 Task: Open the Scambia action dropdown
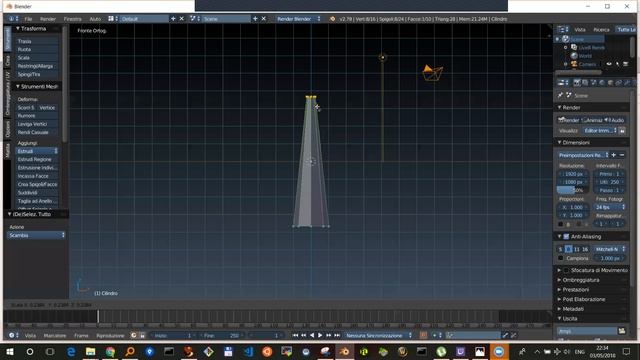36,235
